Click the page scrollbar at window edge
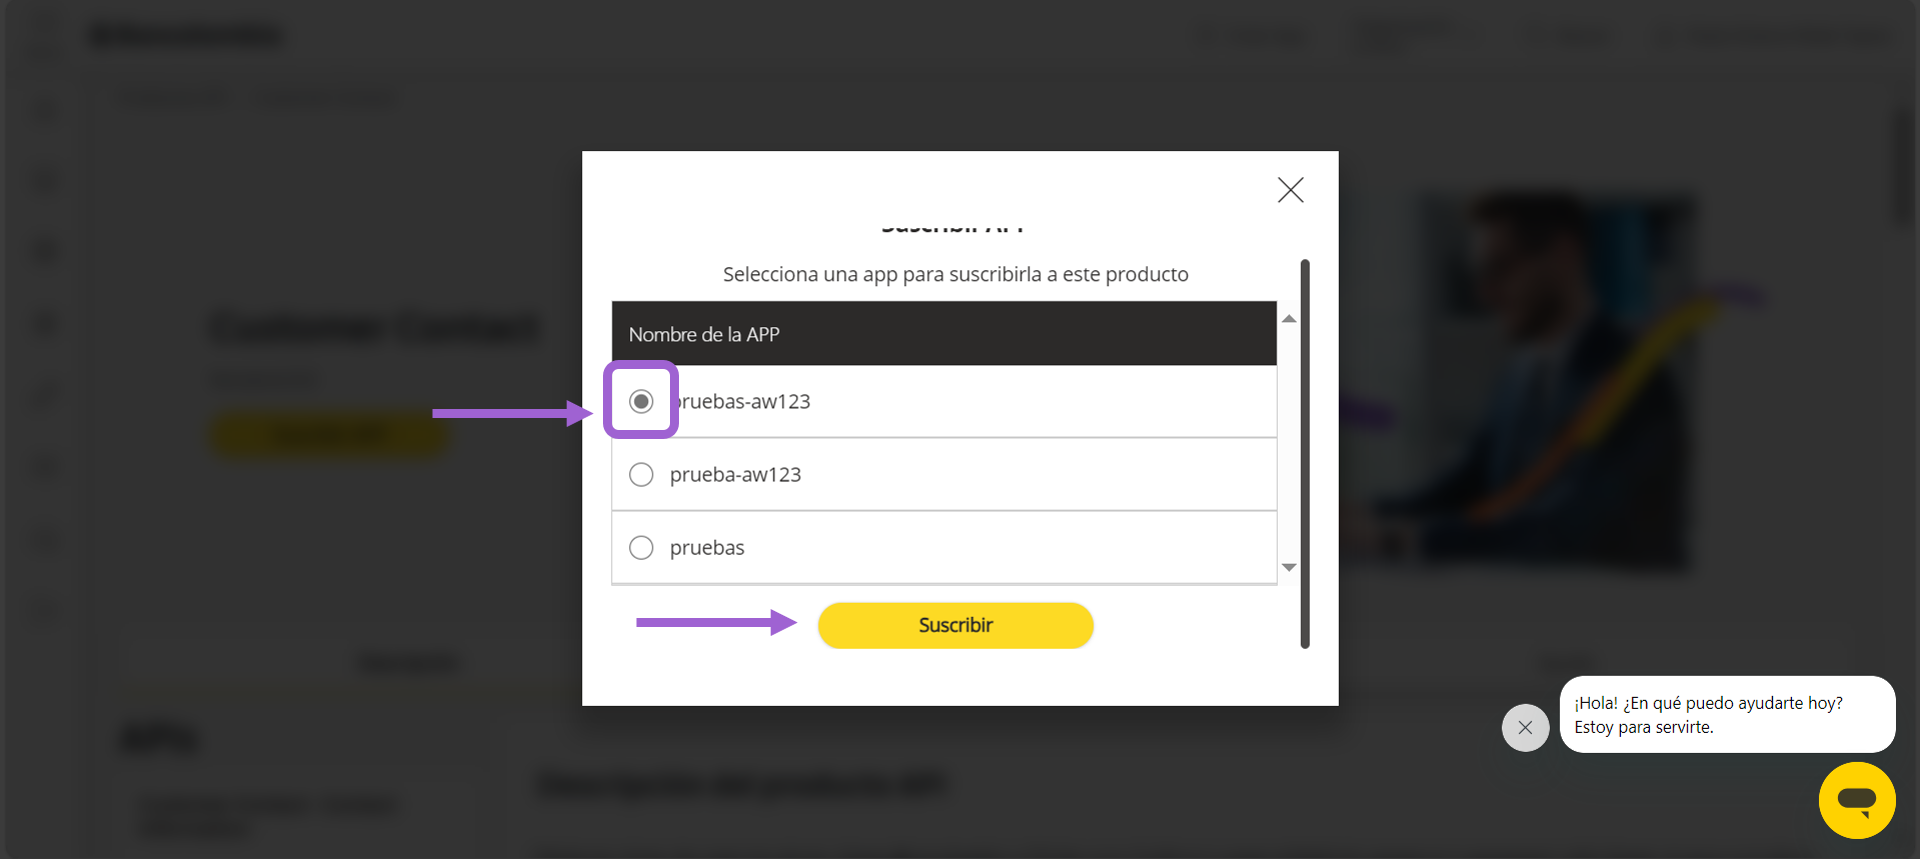Viewport: 1920px width, 859px height. pyautogui.click(x=1904, y=165)
